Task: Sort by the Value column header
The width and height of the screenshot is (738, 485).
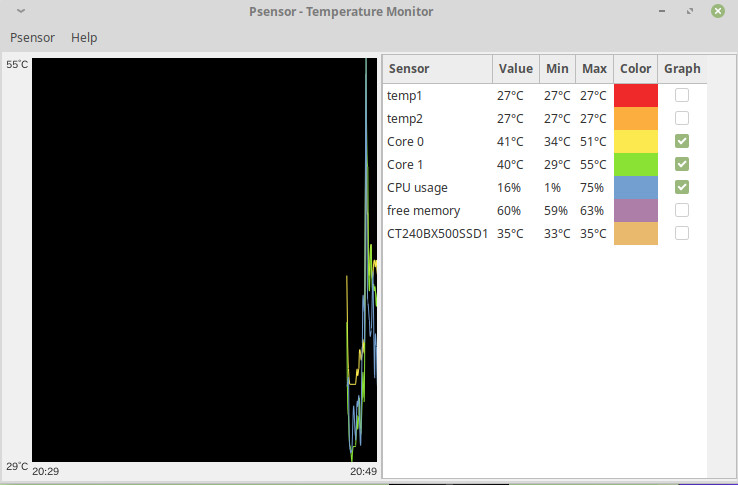Action: click(x=516, y=69)
